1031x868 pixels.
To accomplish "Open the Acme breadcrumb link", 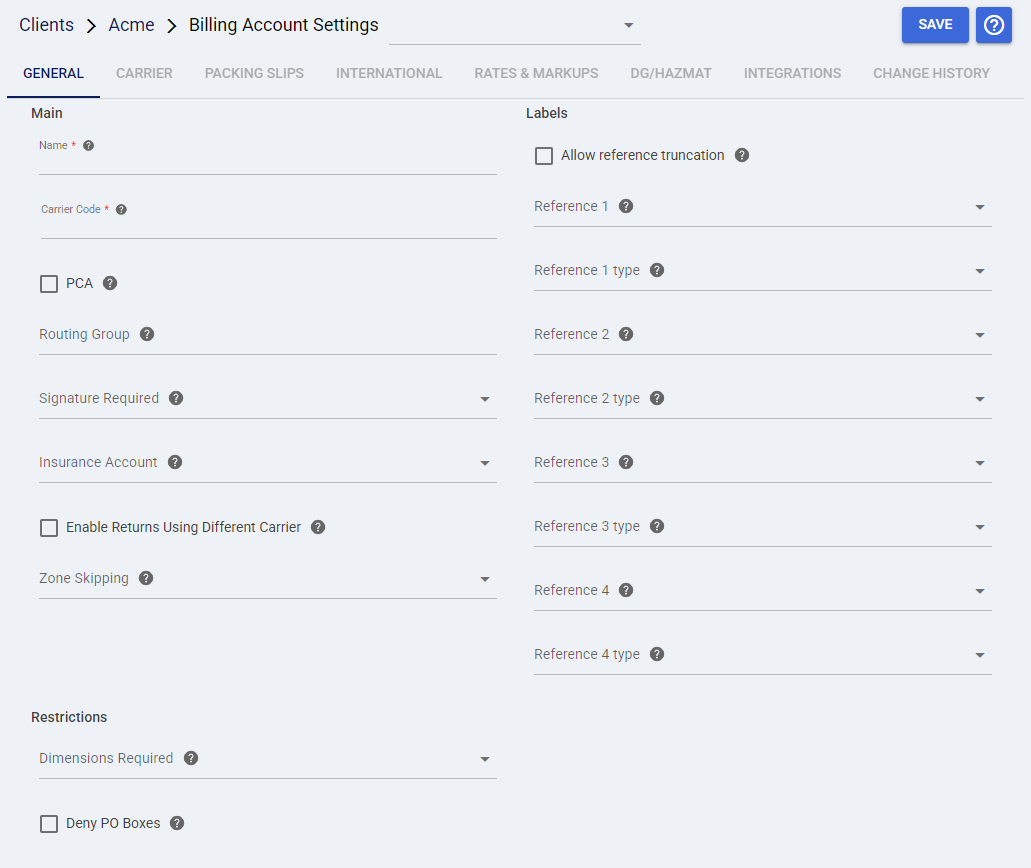I will click(x=132, y=25).
